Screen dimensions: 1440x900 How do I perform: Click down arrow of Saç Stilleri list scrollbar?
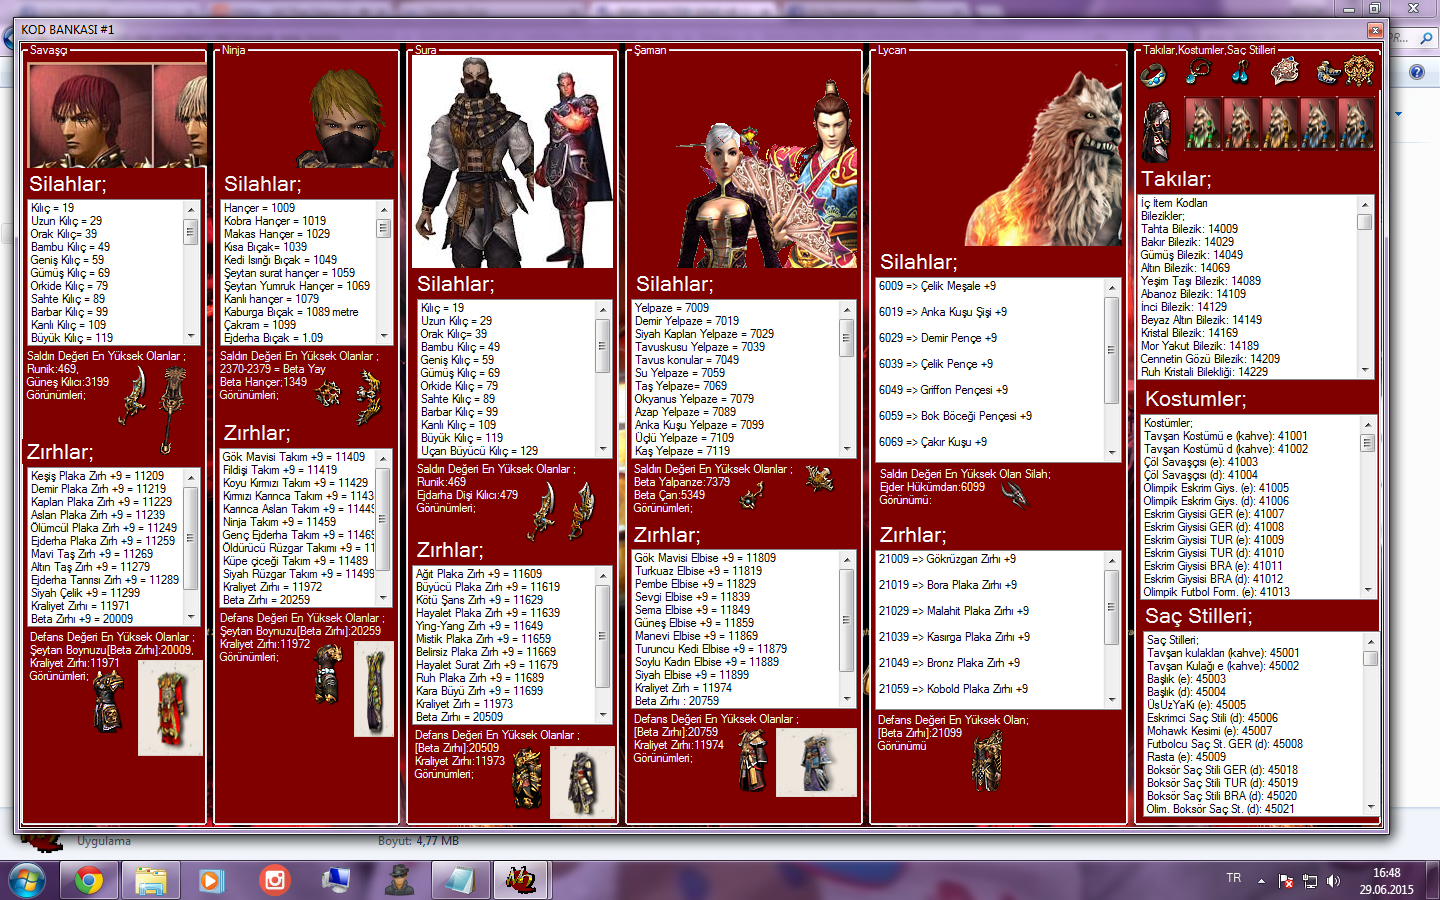coord(1370,807)
